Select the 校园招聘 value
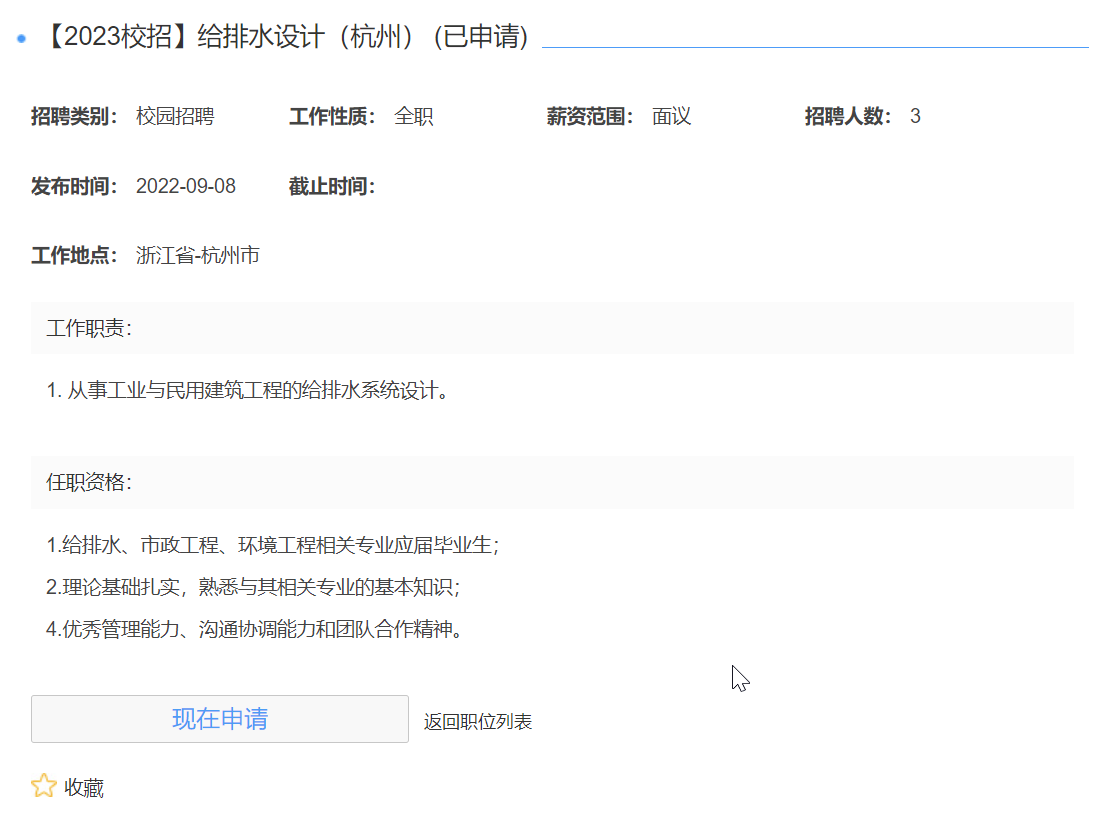This screenshot has height=835, width=1107. [x=175, y=116]
